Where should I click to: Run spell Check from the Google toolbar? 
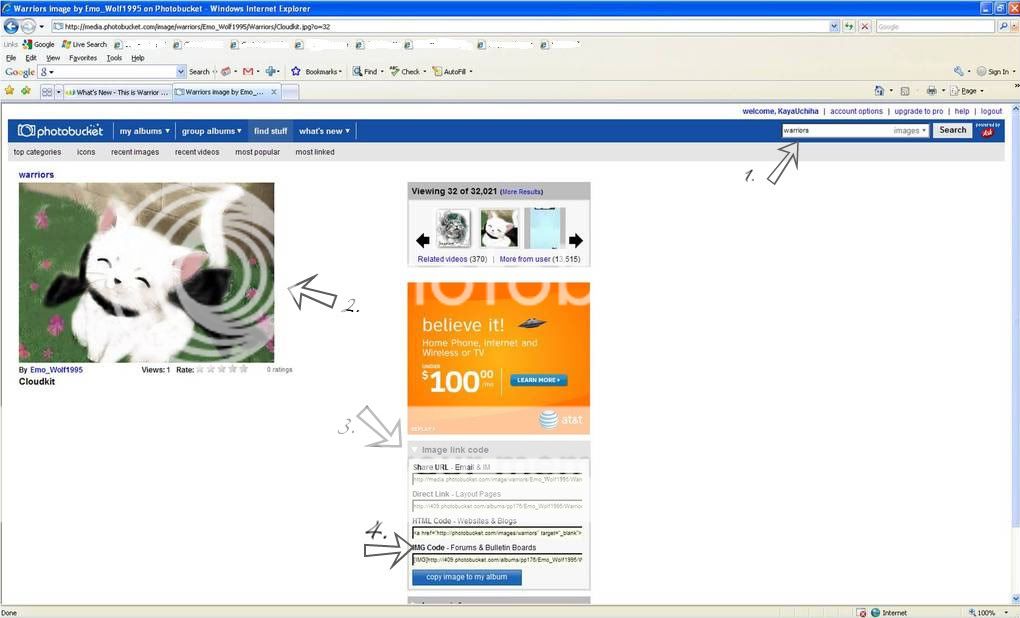(x=410, y=71)
